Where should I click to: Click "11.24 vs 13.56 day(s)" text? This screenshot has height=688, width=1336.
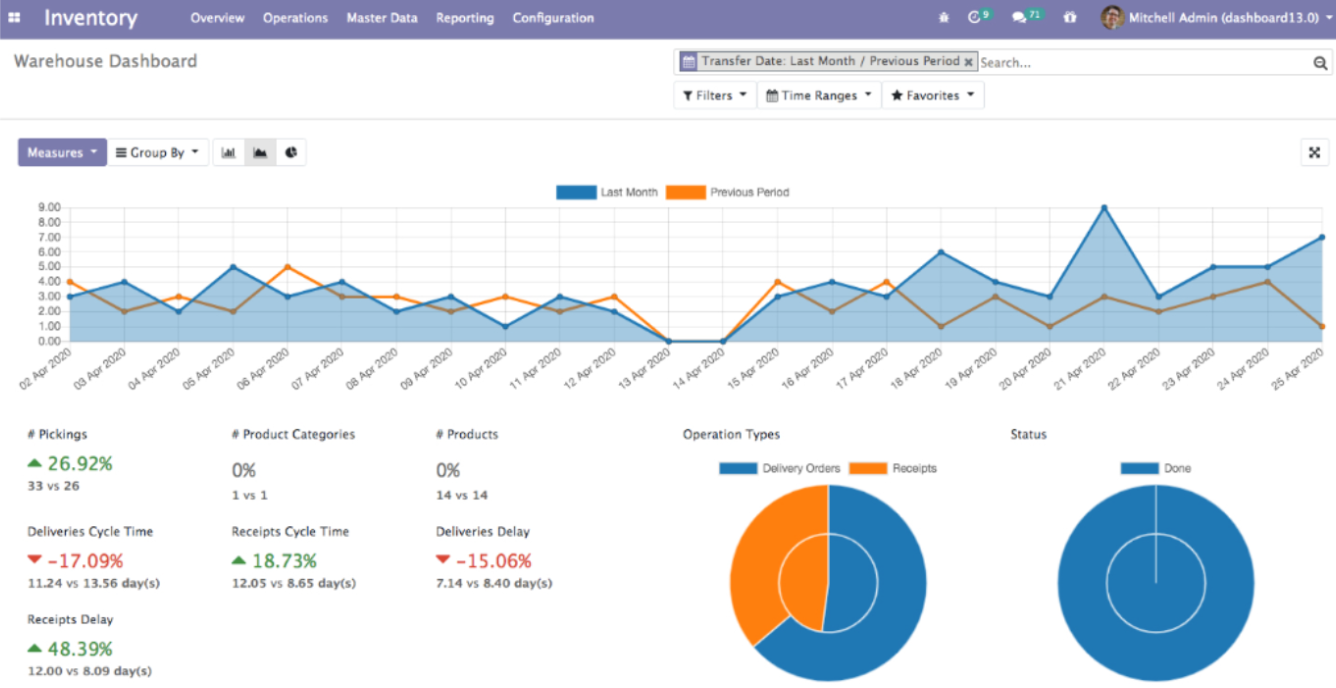[x=94, y=583]
